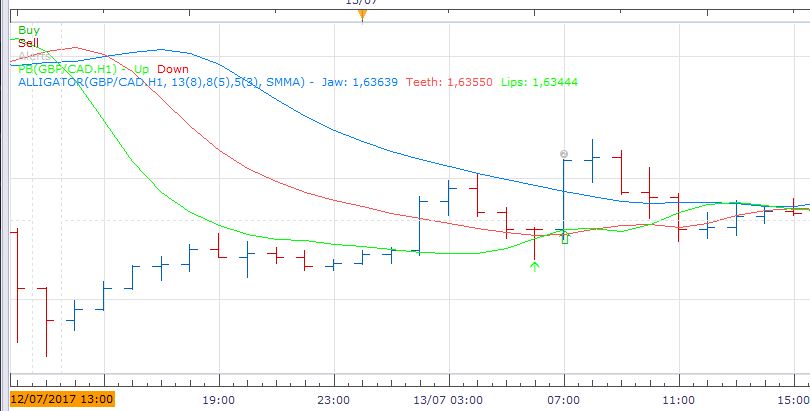Click the green up arrow buy signal
The width and height of the screenshot is (810, 411).
(535, 266)
